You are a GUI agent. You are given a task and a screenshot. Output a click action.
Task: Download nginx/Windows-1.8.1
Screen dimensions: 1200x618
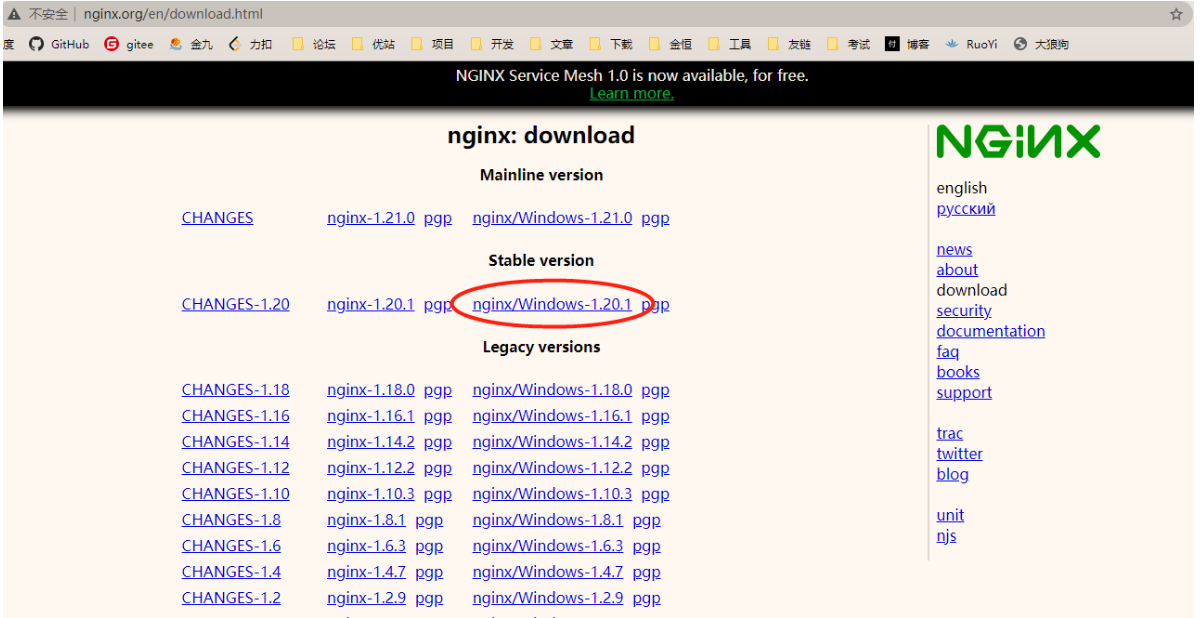click(x=547, y=520)
